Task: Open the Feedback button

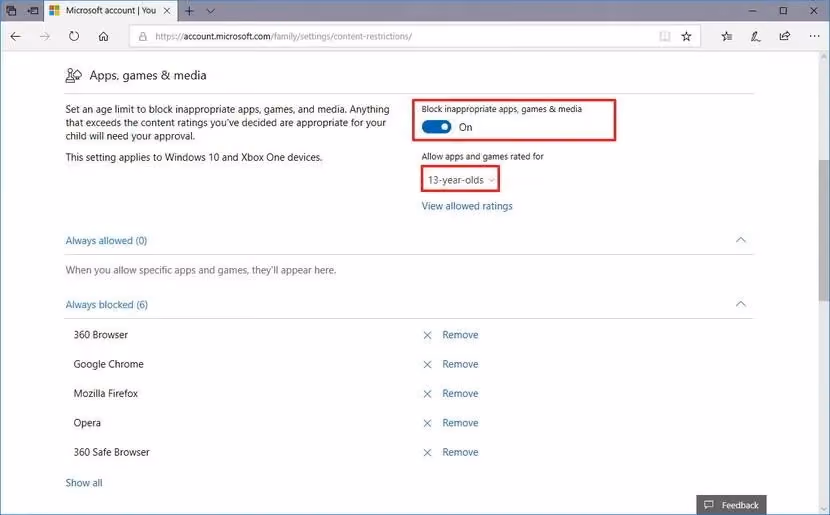Action: click(731, 505)
